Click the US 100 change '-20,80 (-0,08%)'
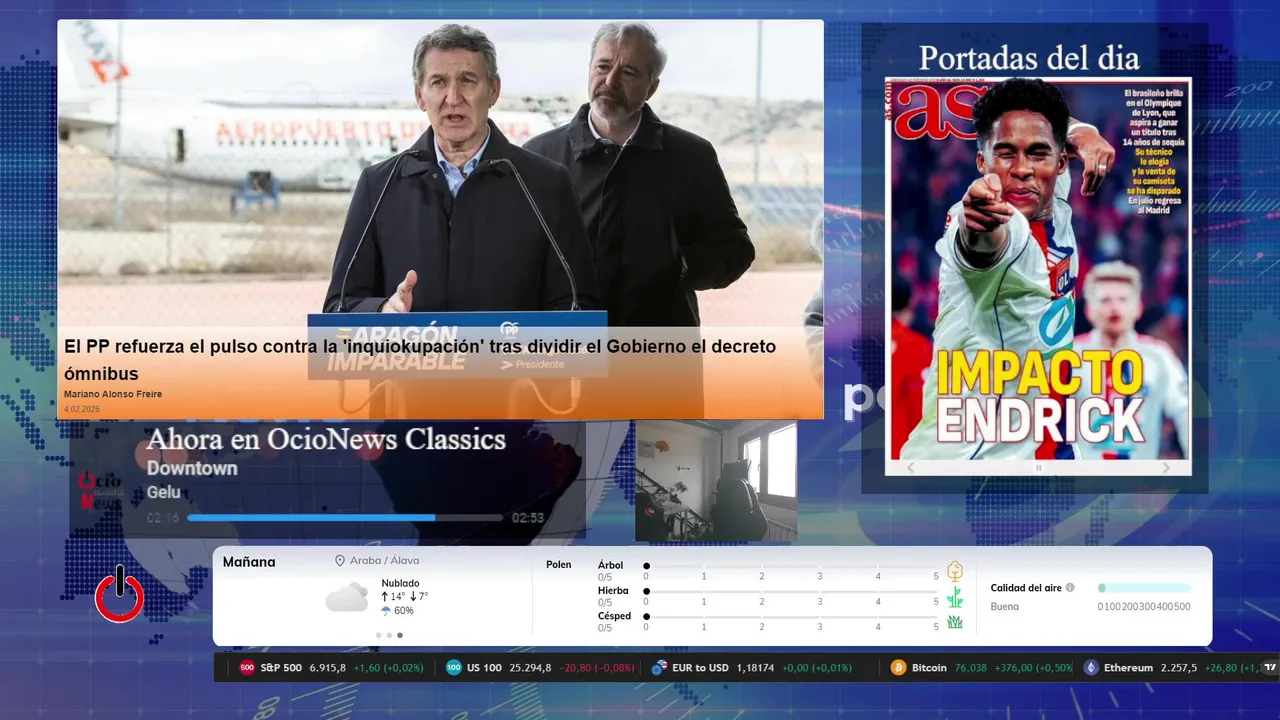Image resolution: width=1280 pixels, height=720 pixels. pyautogui.click(x=595, y=668)
